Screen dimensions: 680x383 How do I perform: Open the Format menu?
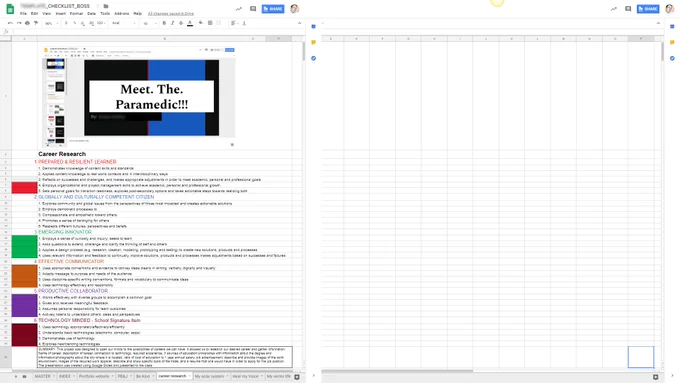click(76, 13)
